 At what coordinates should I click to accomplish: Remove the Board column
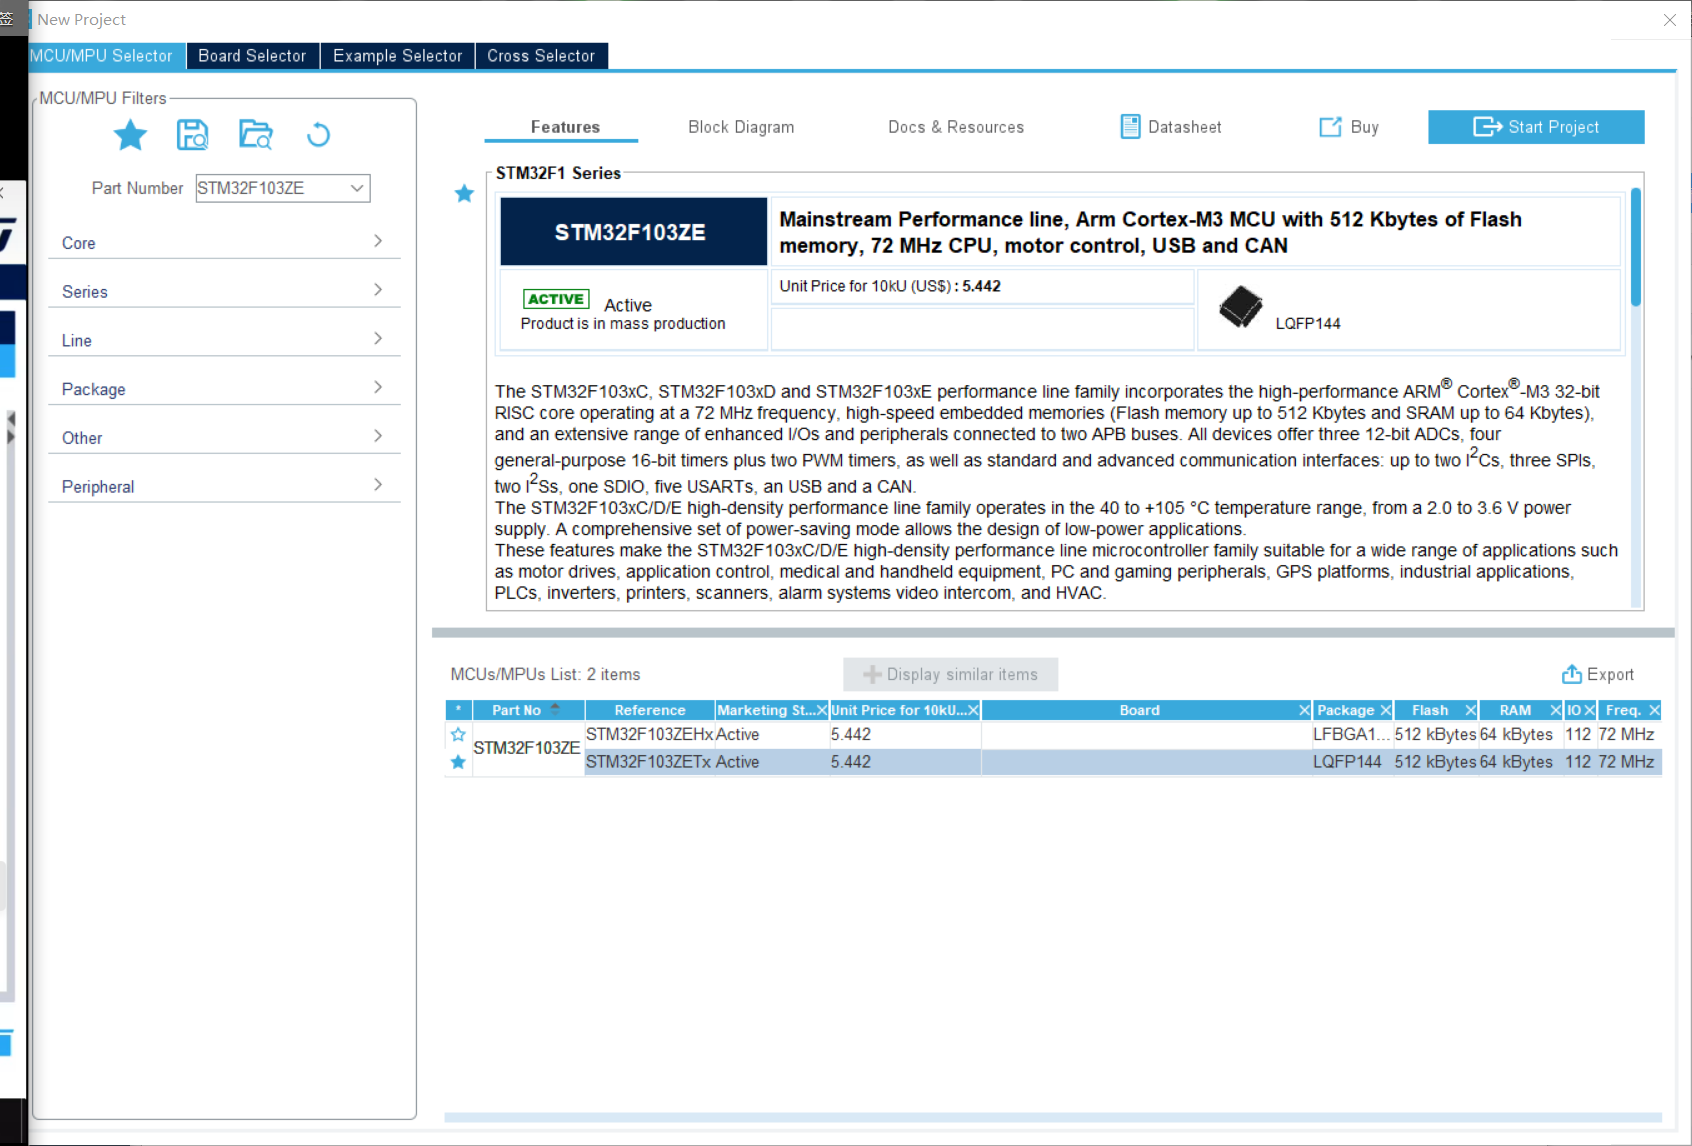tap(1304, 710)
